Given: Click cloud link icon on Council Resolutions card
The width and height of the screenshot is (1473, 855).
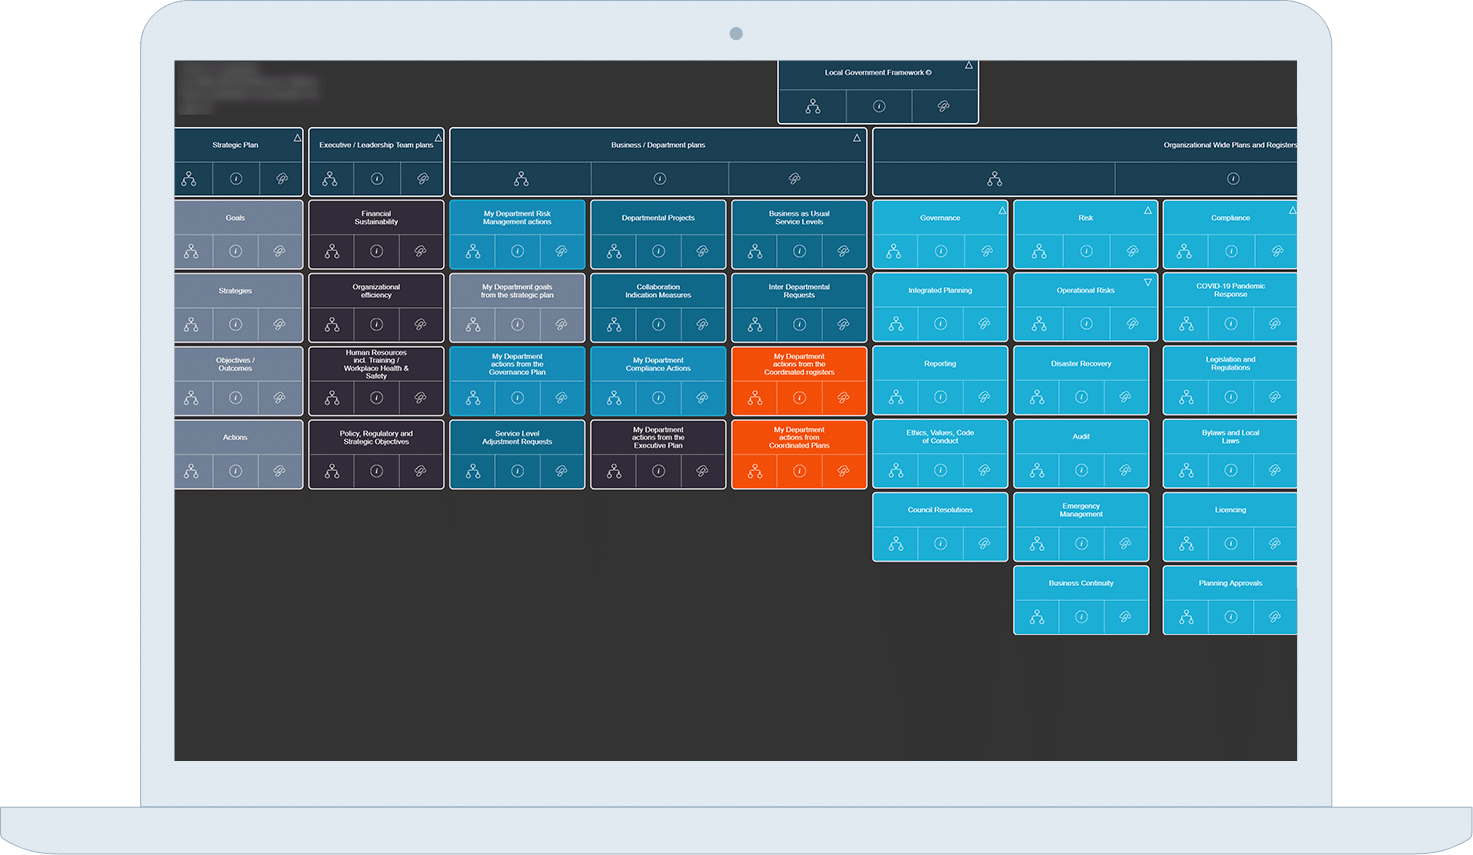Looking at the screenshot, I should click(x=984, y=544).
